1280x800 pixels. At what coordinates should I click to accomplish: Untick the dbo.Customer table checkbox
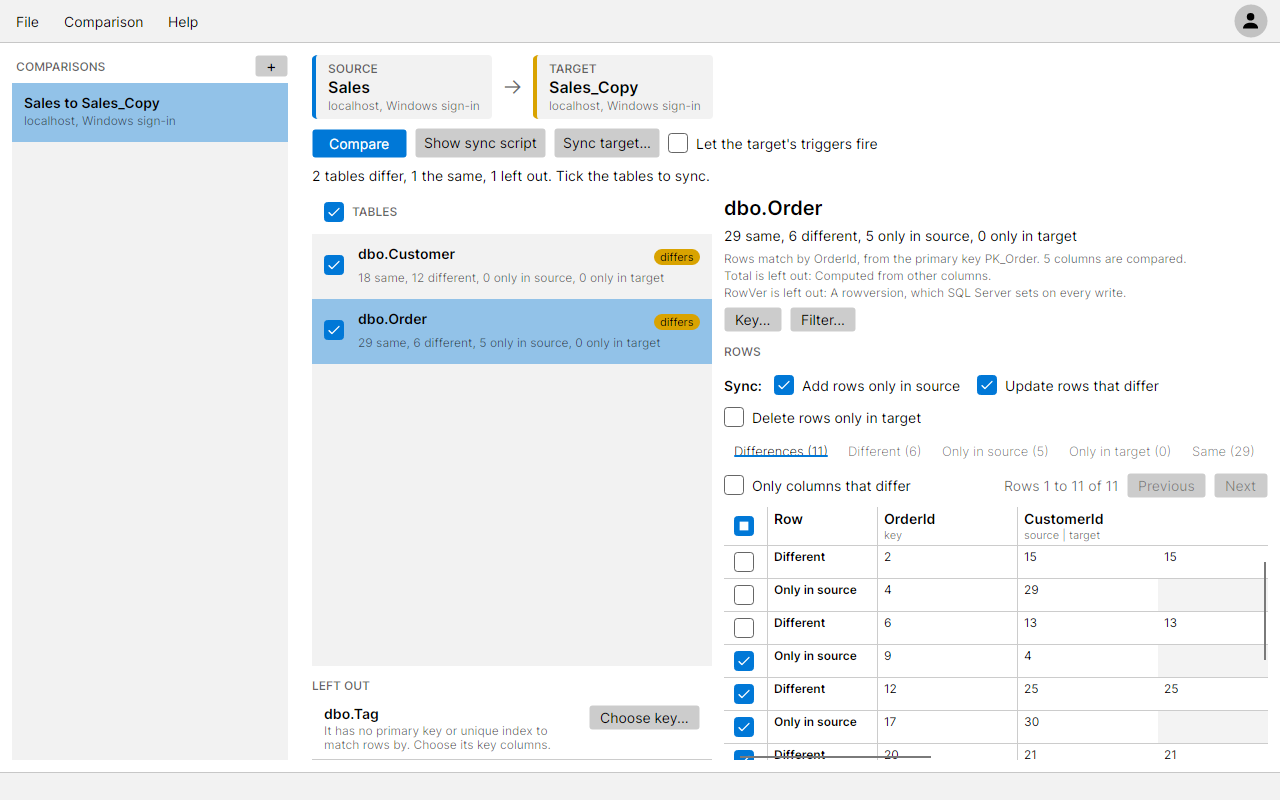pyautogui.click(x=334, y=265)
